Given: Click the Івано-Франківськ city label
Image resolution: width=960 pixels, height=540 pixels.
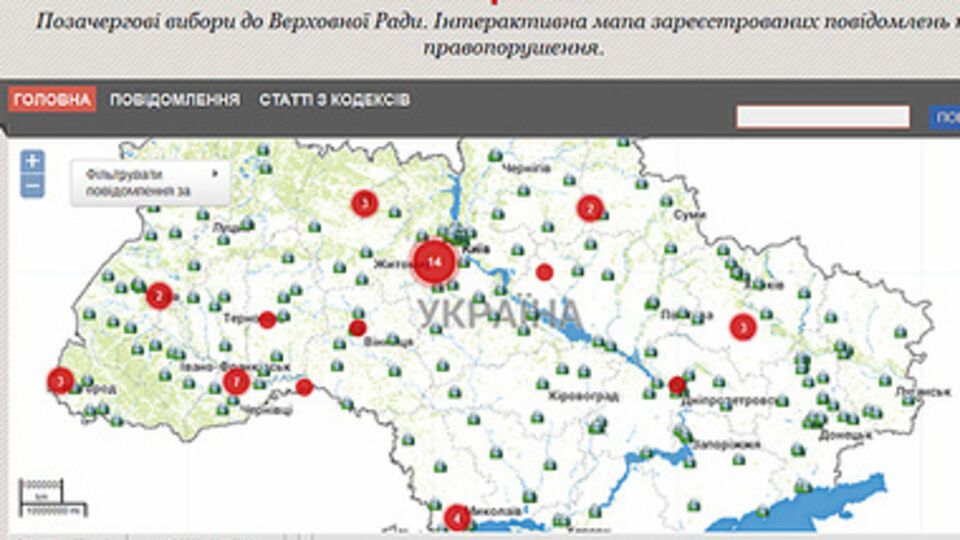Looking at the screenshot, I should pos(235,367).
